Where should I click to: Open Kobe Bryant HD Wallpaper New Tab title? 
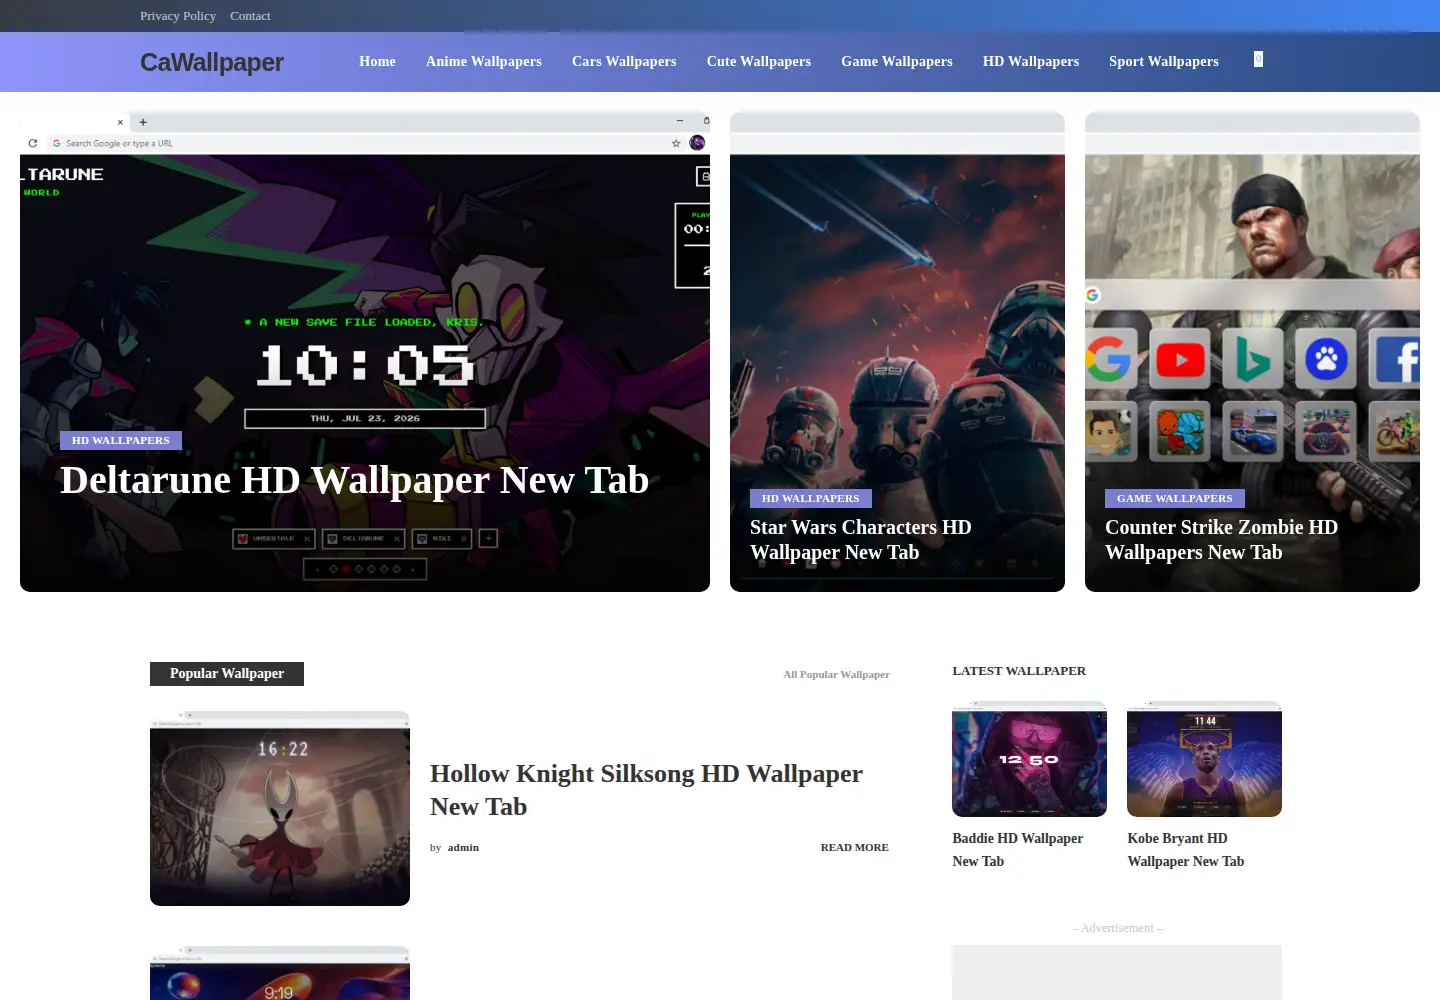pyautogui.click(x=1186, y=850)
